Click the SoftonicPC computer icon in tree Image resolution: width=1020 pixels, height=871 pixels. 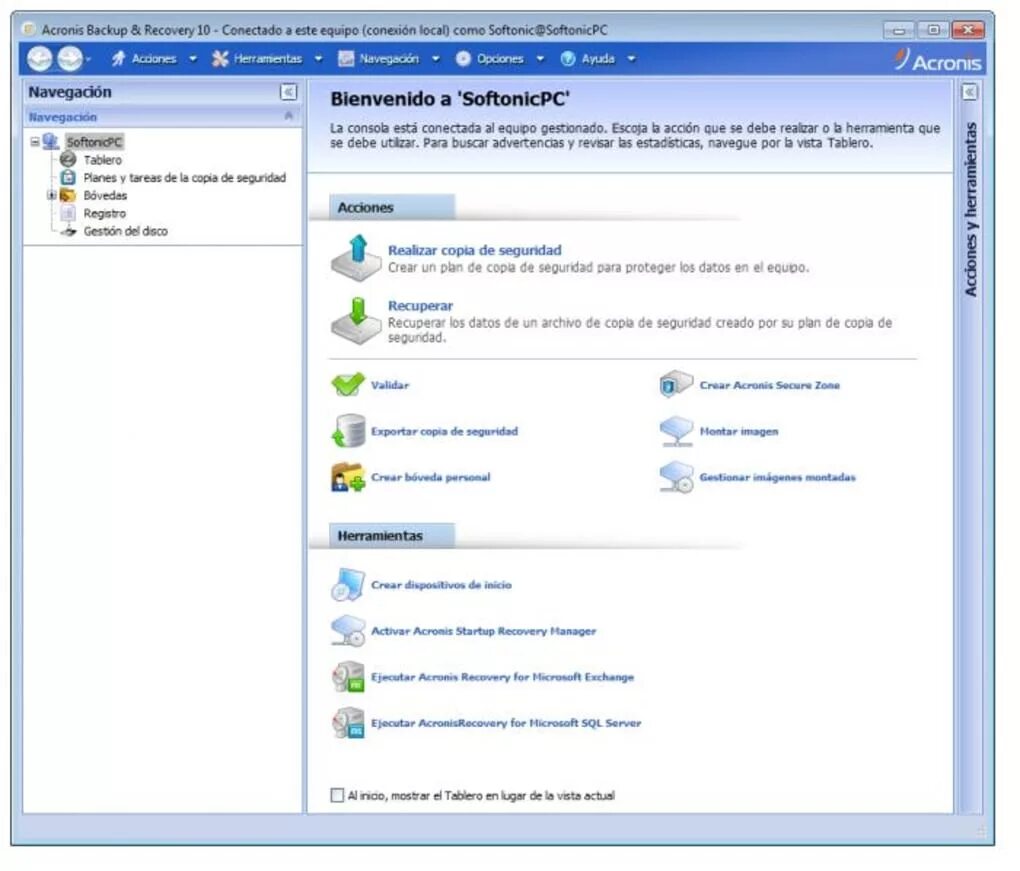click(x=51, y=142)
